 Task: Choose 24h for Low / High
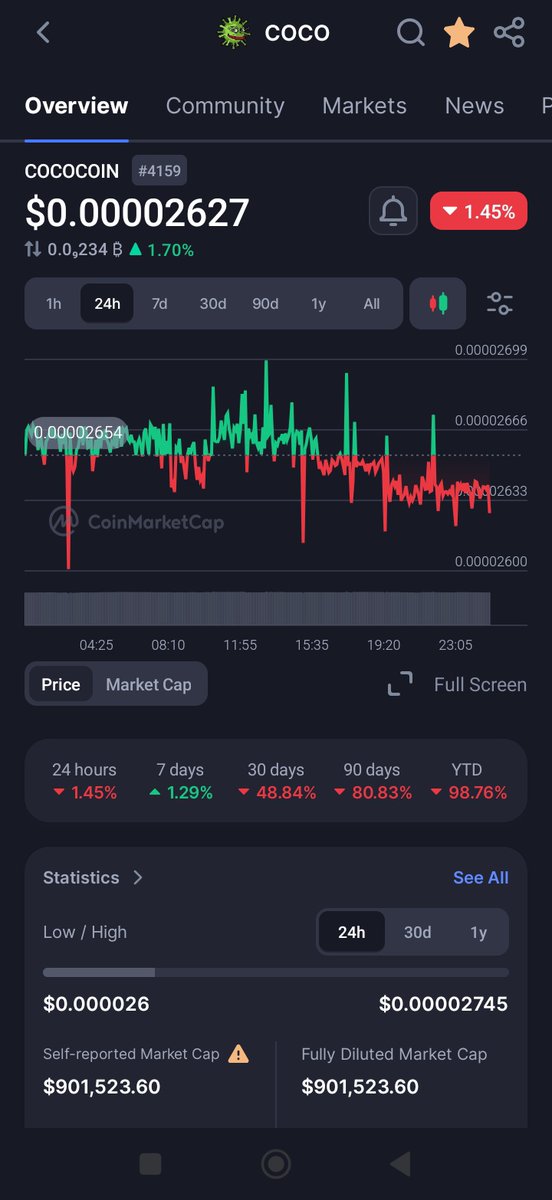352,932
